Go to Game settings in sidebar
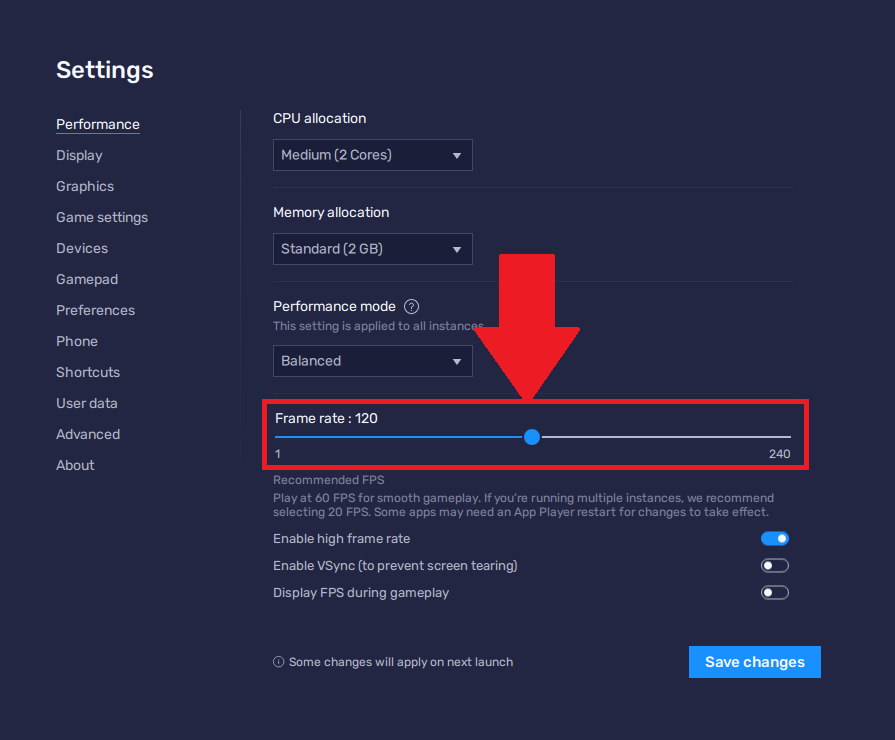895x740 pixels. pos(102,217)
